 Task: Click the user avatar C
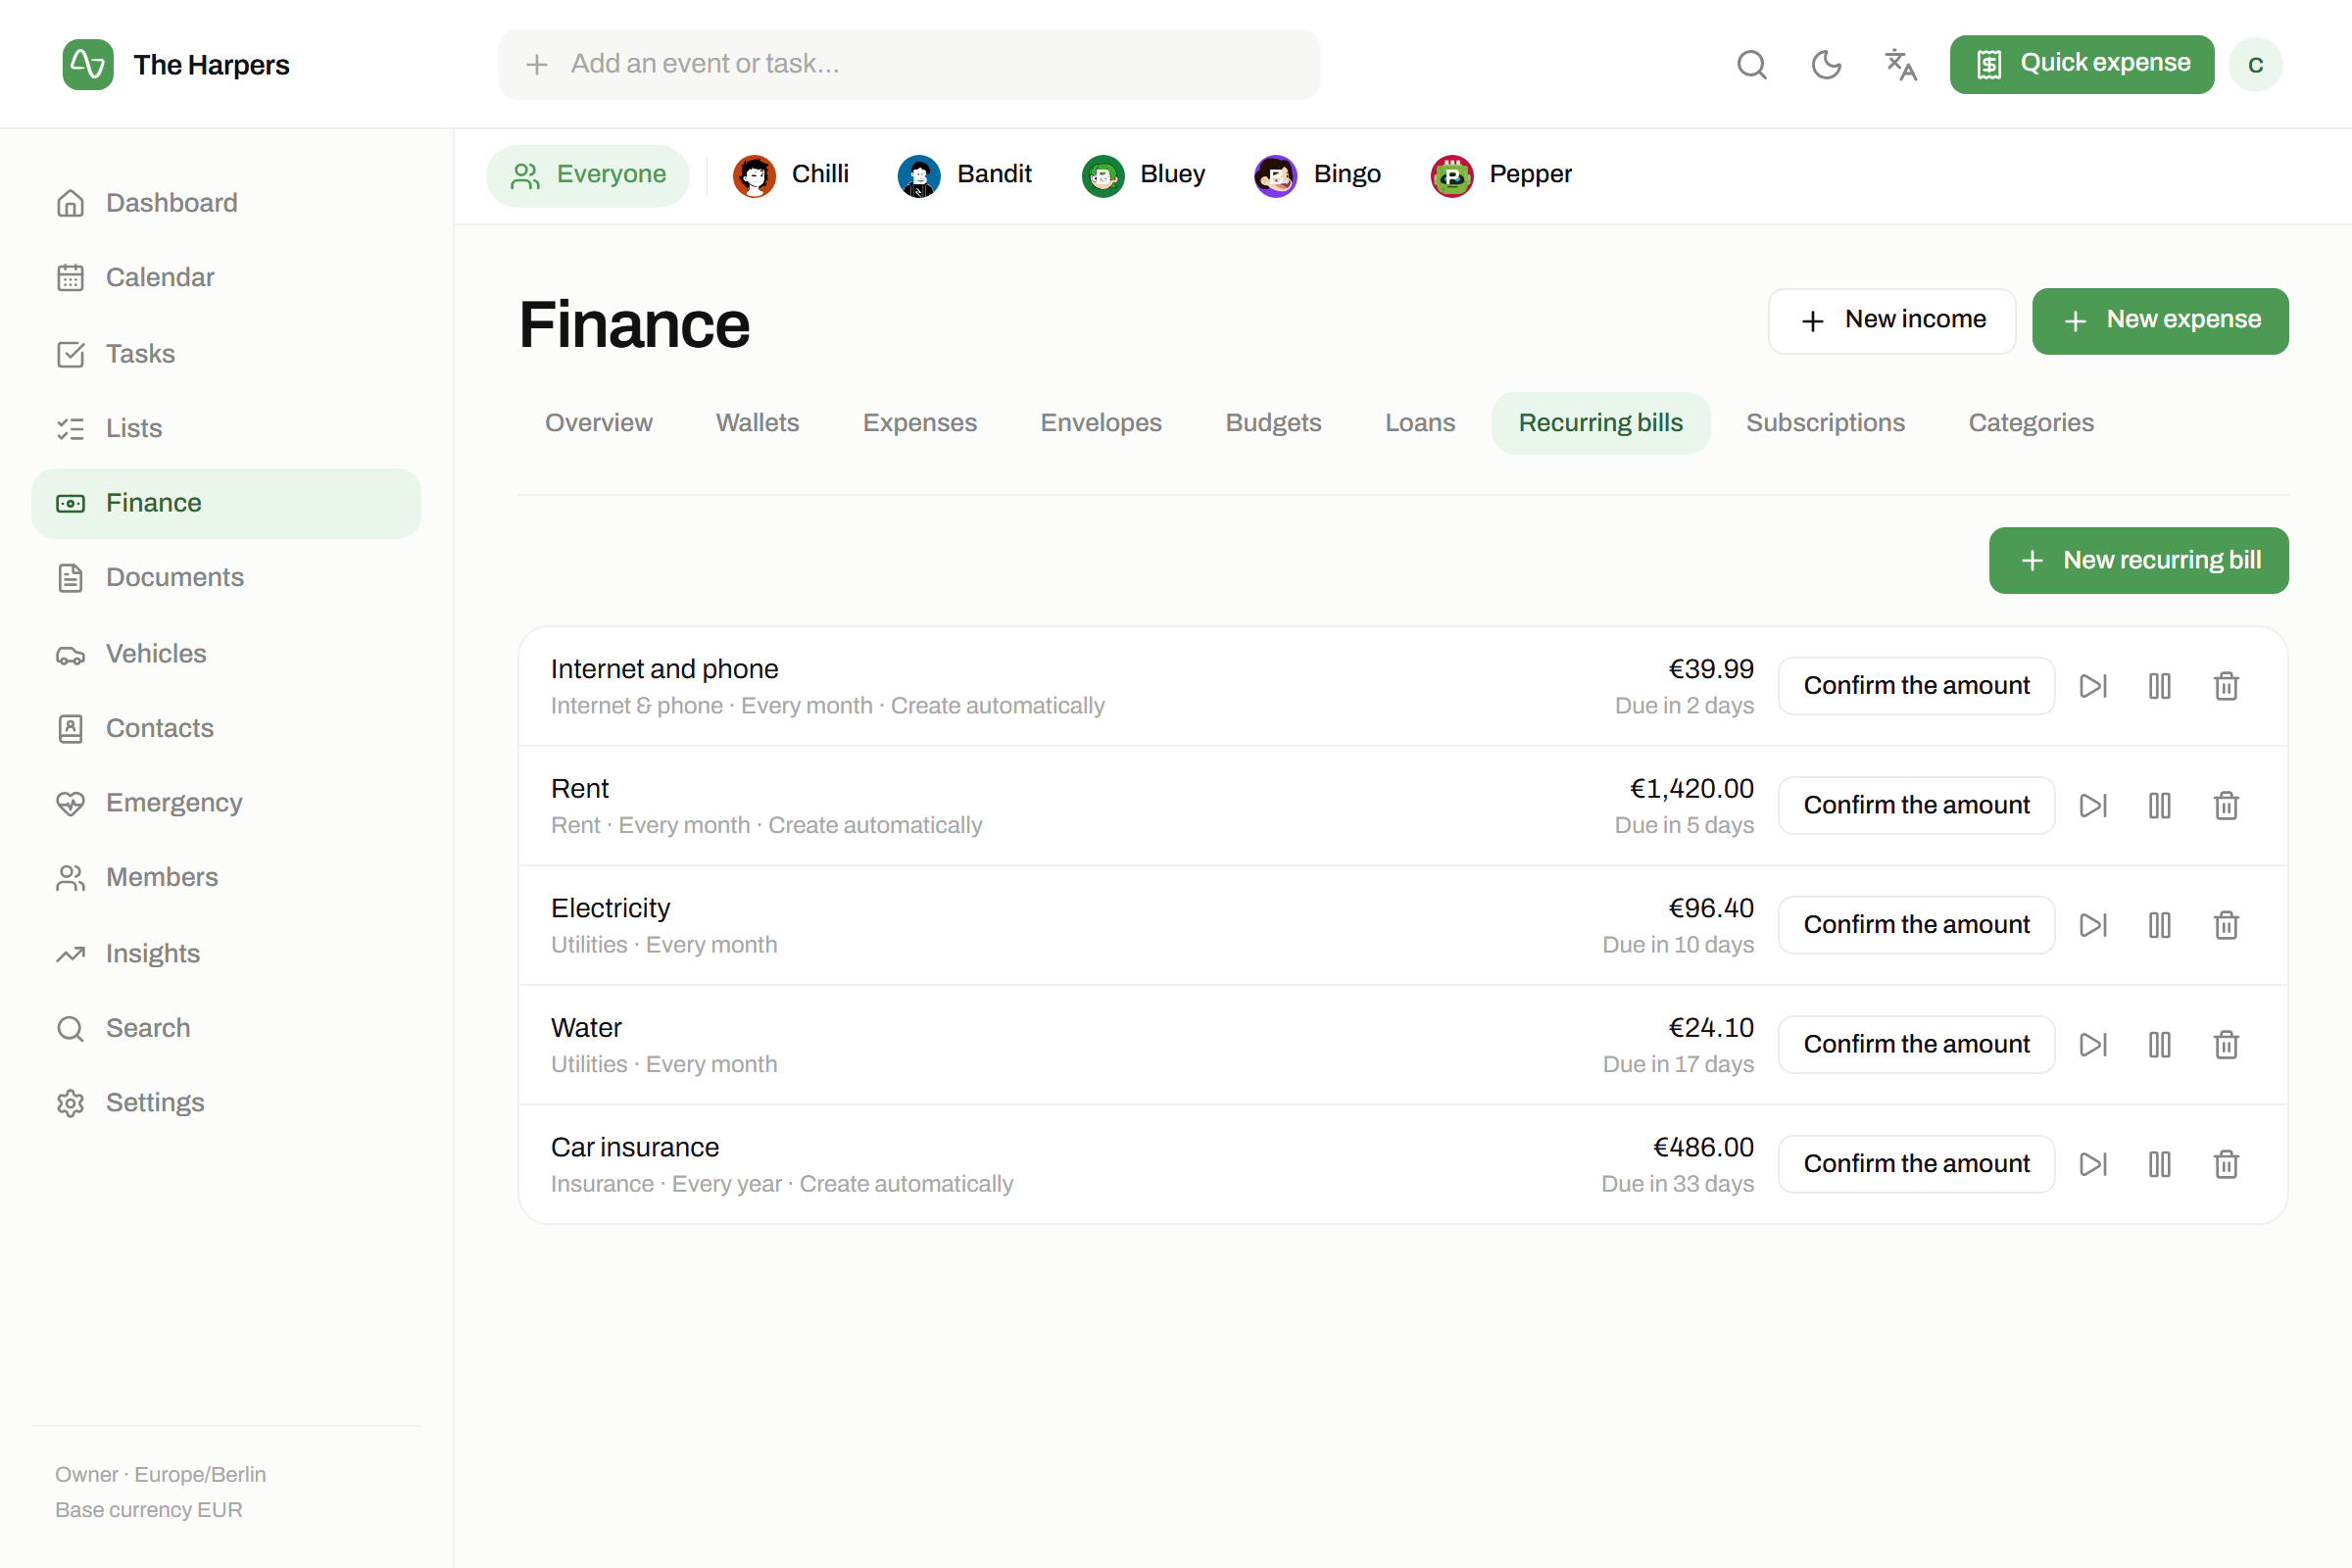[x=2255, y=65]
